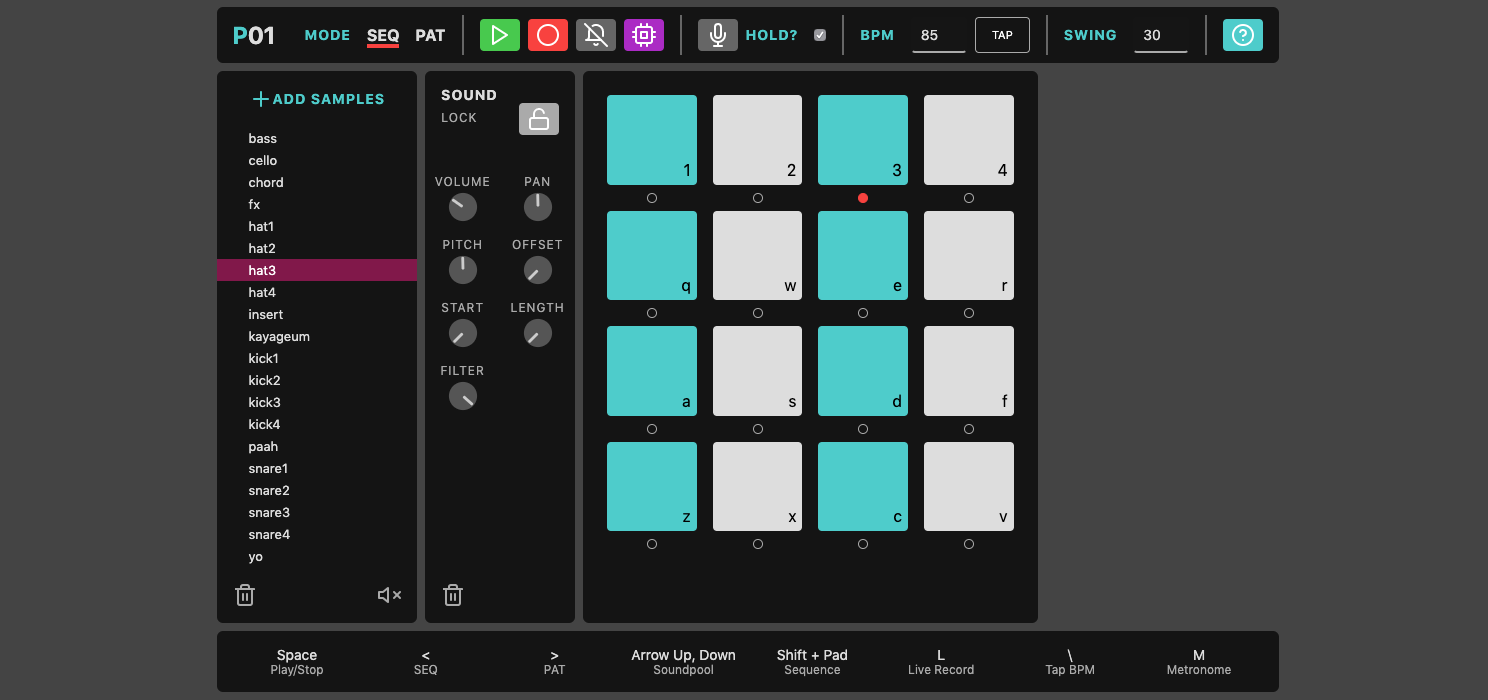Screen dimensions: 1488x700
Task: Click the soundpool trash icon
Action: [x=245, y=596]
